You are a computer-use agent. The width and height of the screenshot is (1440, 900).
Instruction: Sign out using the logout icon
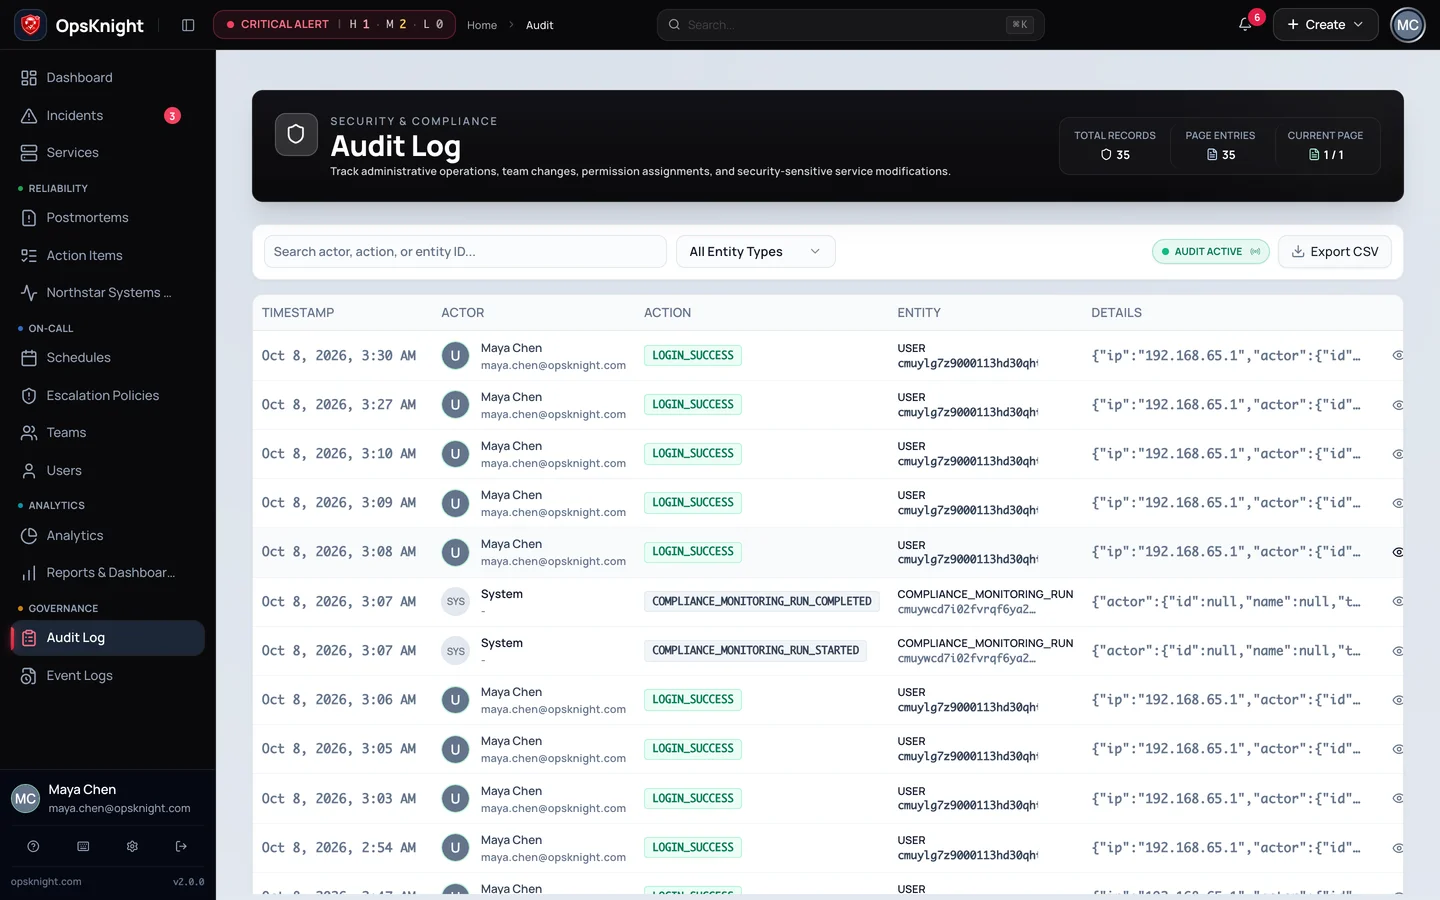click(x=181, y=846)
